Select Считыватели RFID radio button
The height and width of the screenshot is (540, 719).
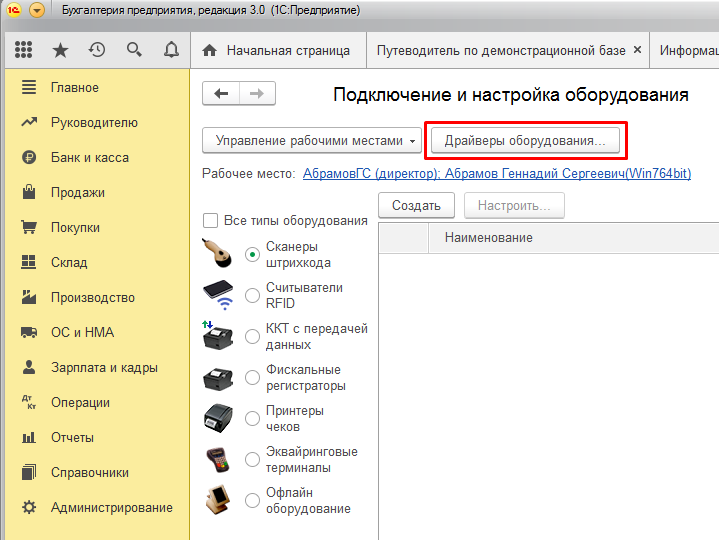point(252,295)
